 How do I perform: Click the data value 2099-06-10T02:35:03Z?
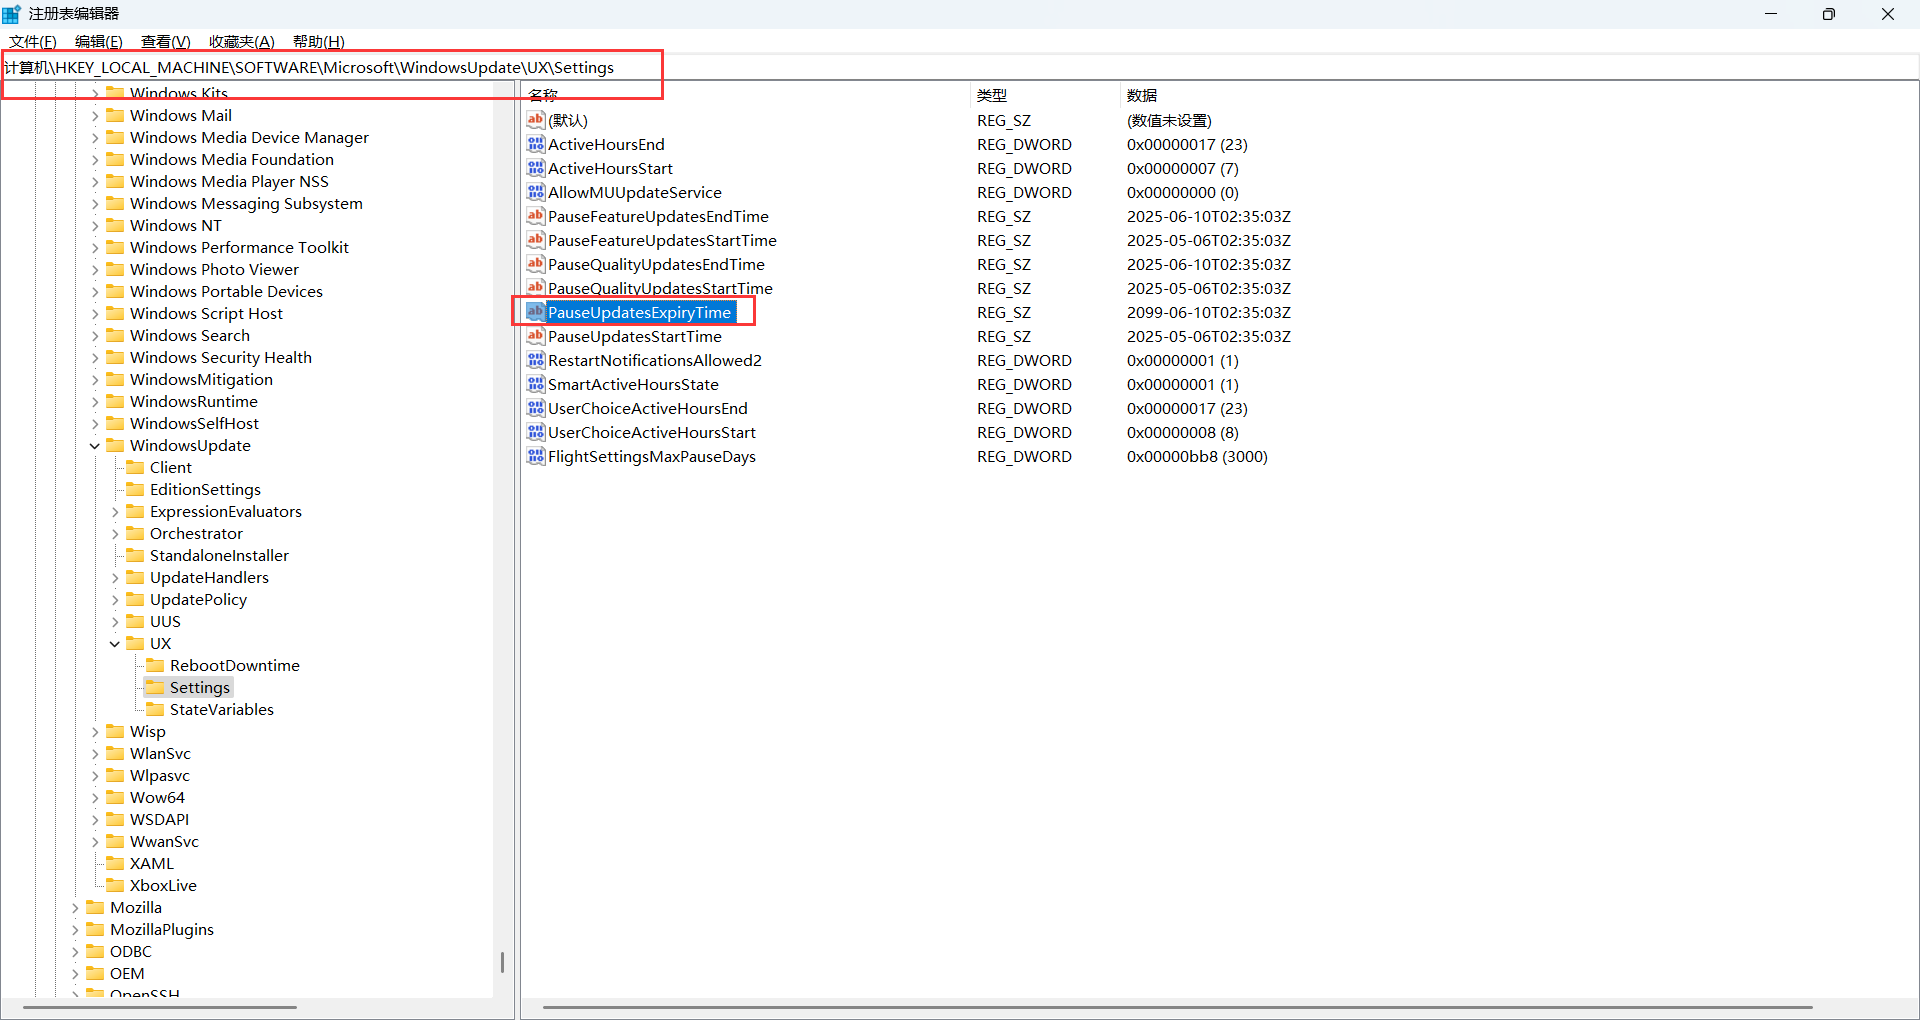click(x=1209, y=313)
